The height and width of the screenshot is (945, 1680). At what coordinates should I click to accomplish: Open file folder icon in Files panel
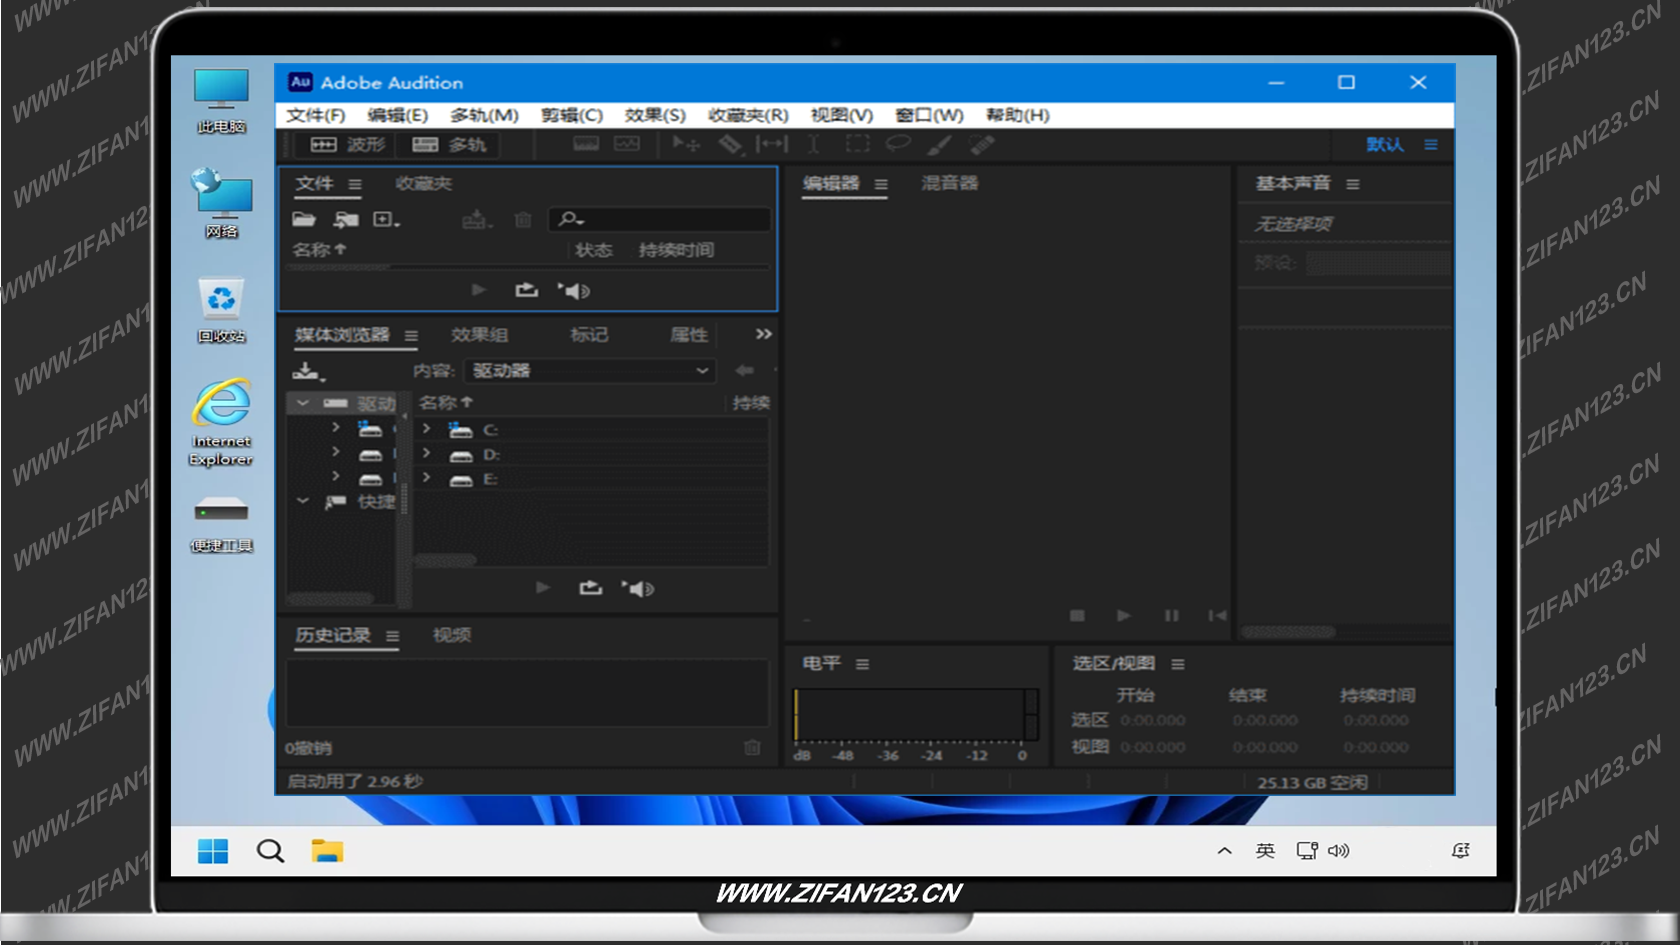tap(304, 219)
